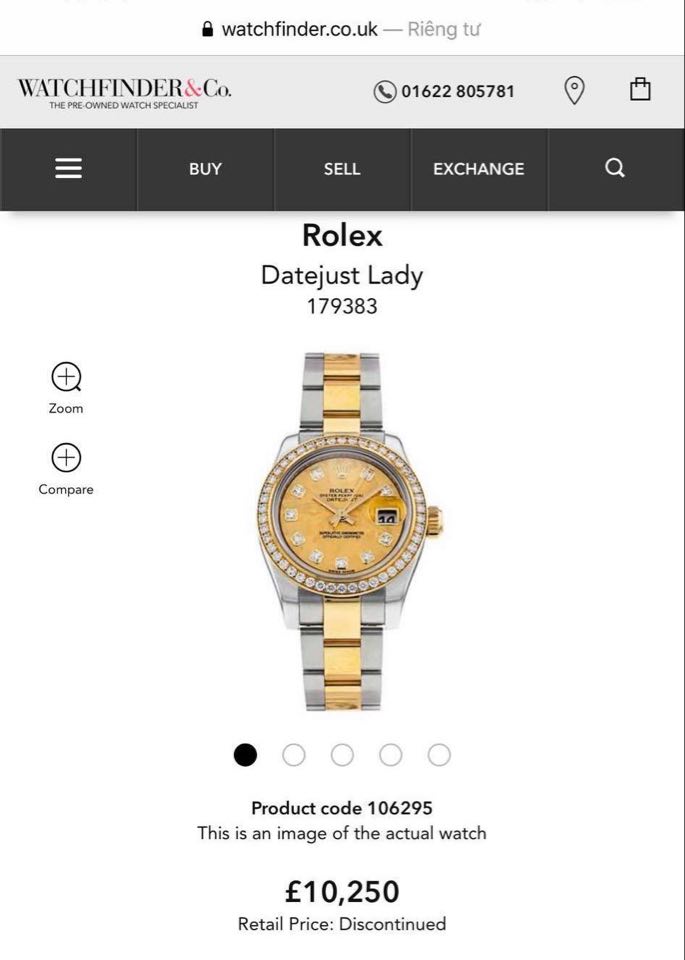Click the Compare plus icon
The height and width of the screenshot is (960, 685).
(66, 457)
